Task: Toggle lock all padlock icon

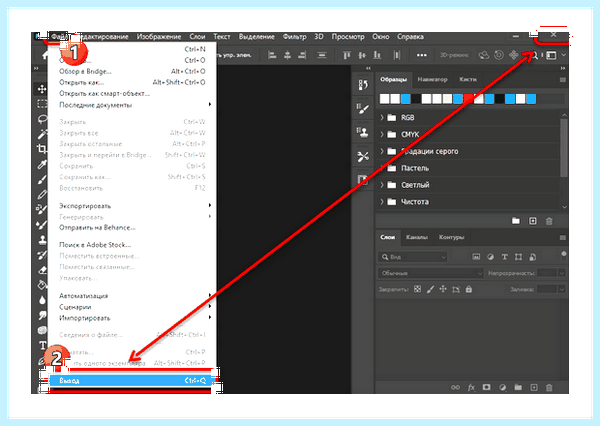Action: 469,289
